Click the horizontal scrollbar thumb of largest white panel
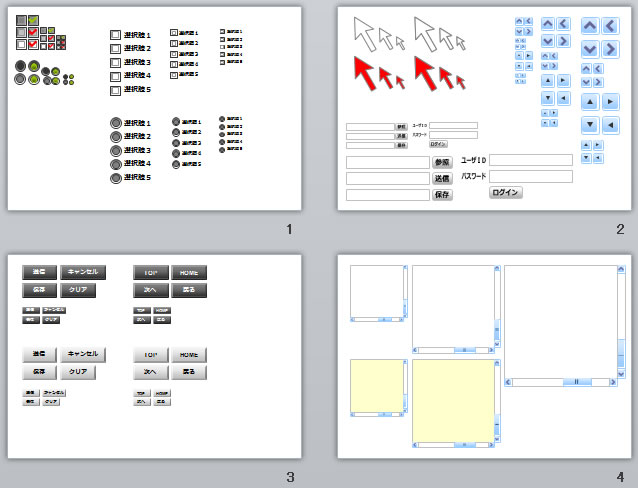Screen dimensions: 638x488 click(576, 382)
